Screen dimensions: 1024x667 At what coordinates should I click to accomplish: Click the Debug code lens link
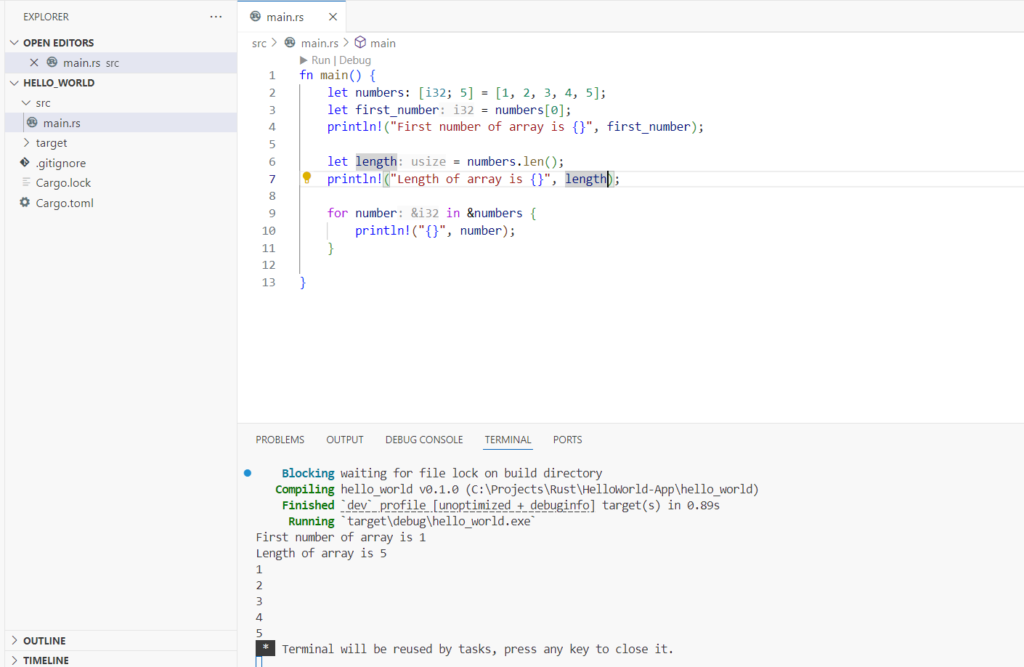pos(355,60)
